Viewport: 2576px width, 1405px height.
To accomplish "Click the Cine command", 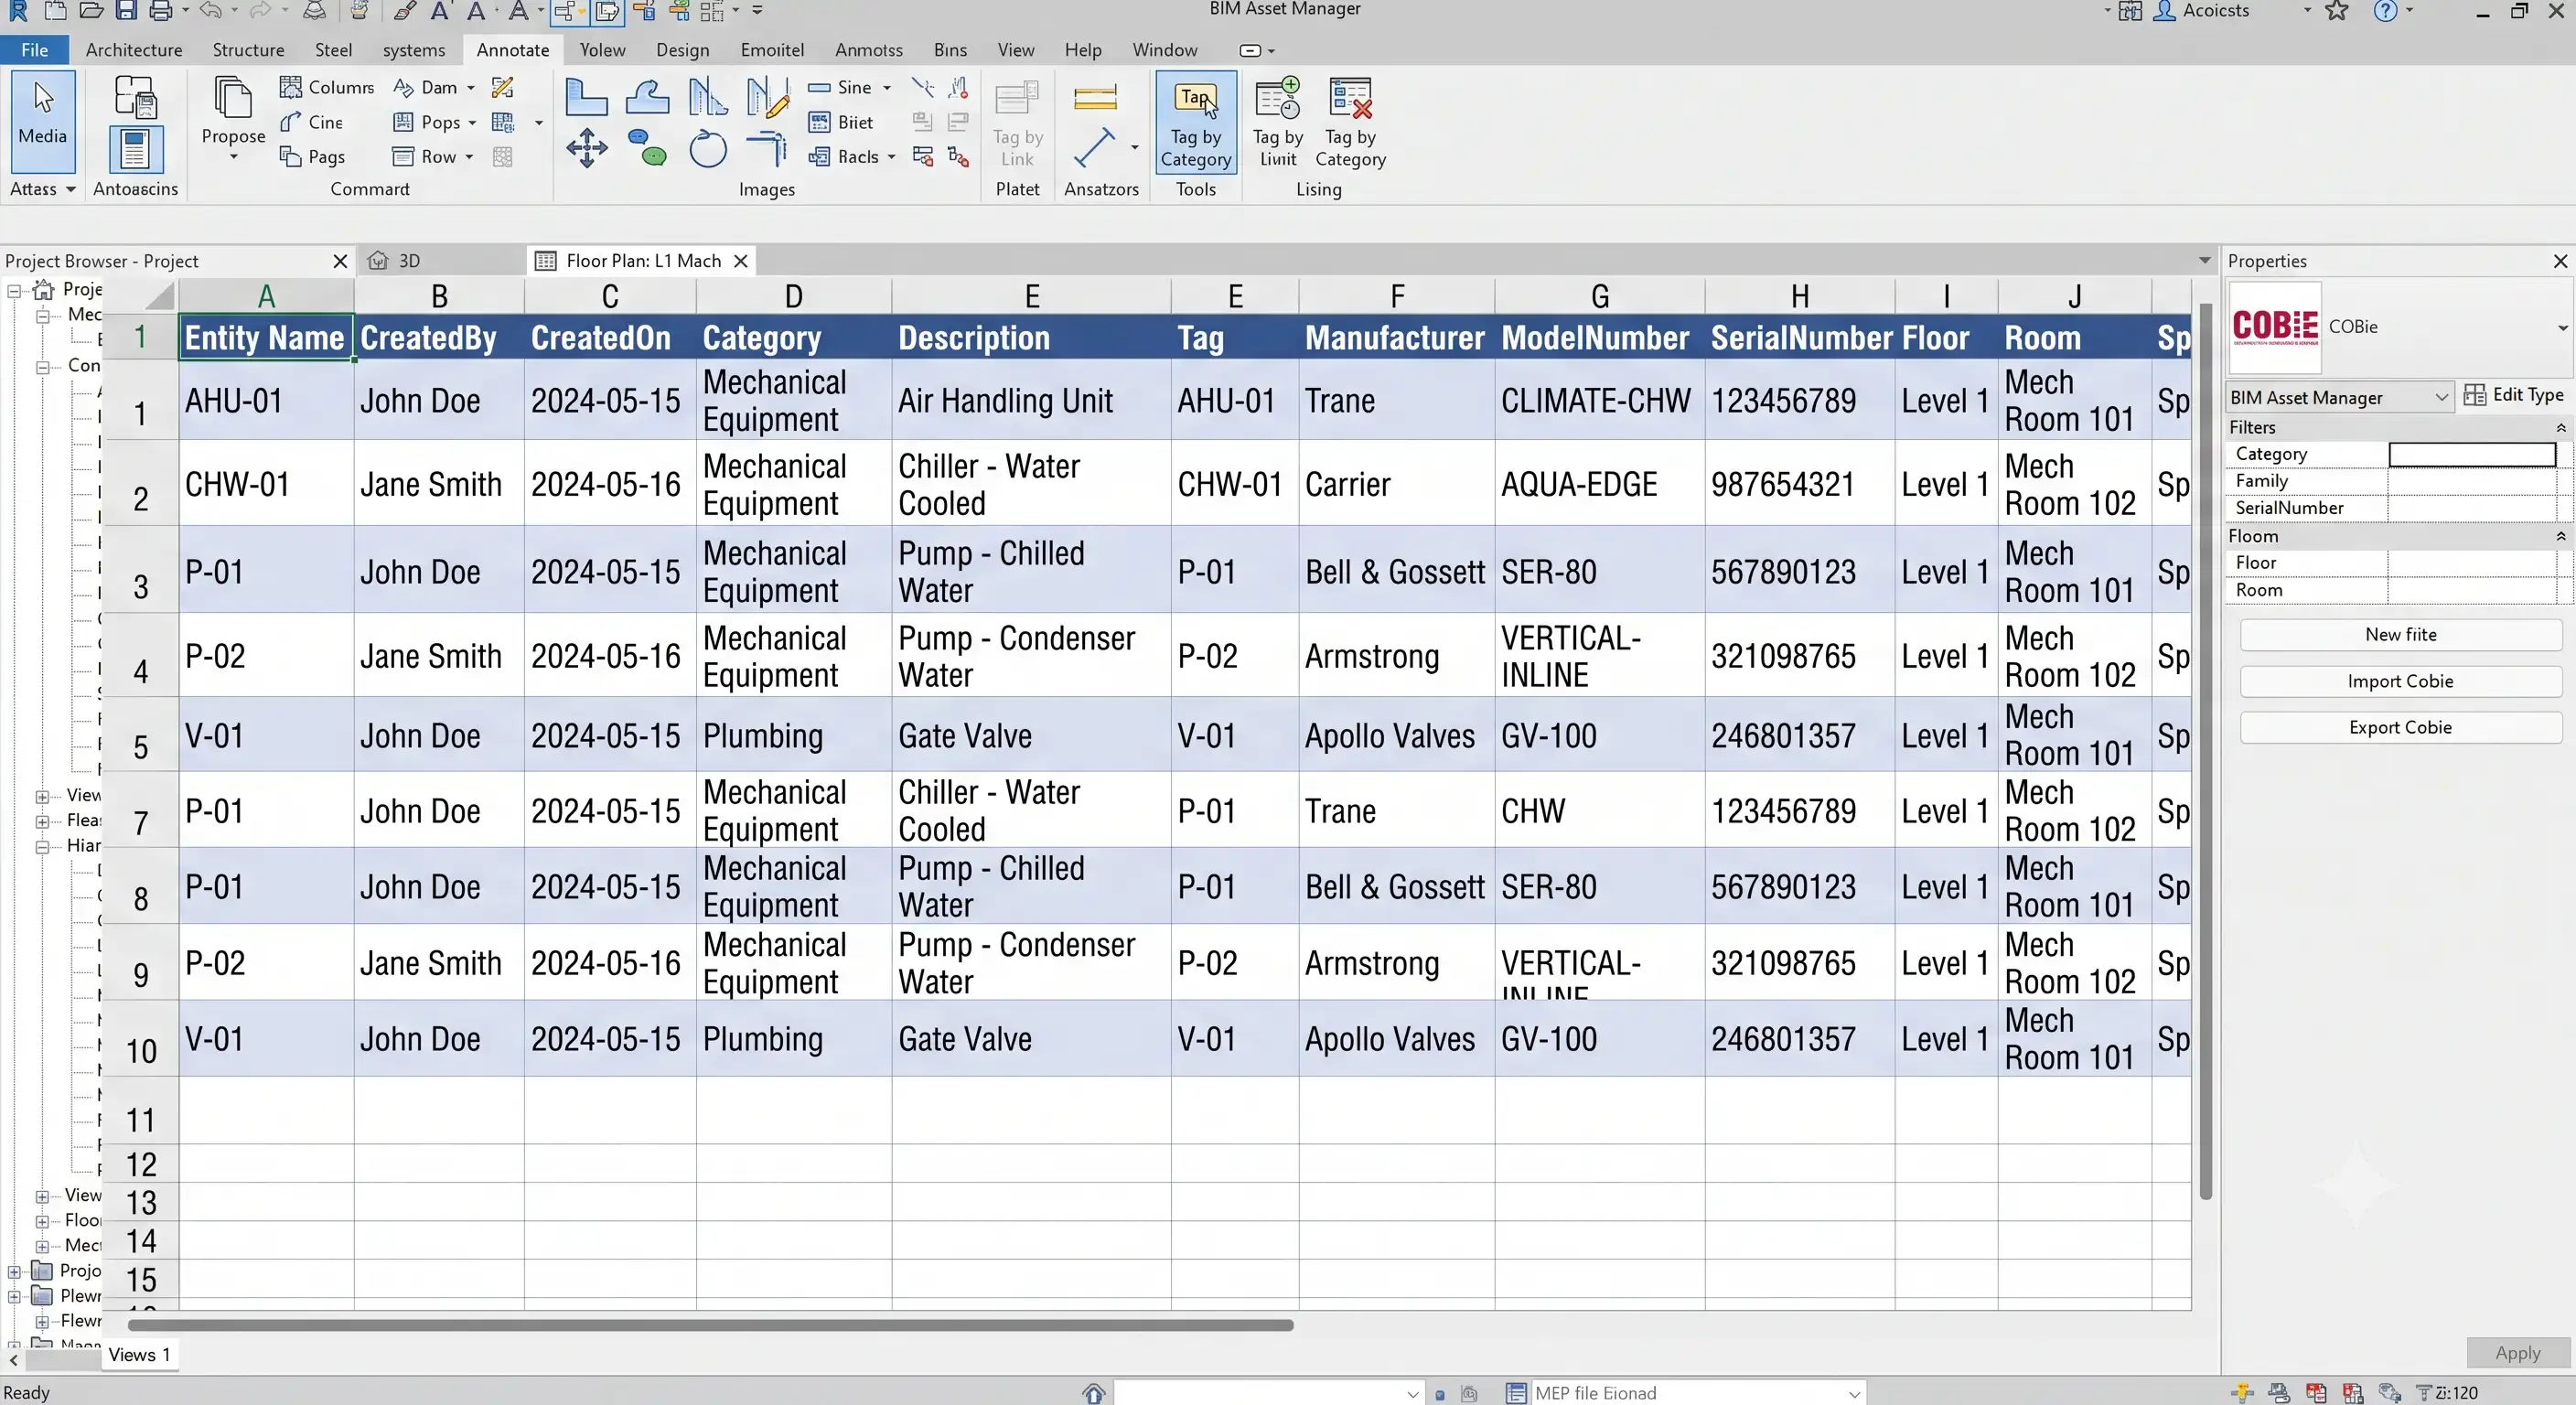I will [x=311, y=122].
